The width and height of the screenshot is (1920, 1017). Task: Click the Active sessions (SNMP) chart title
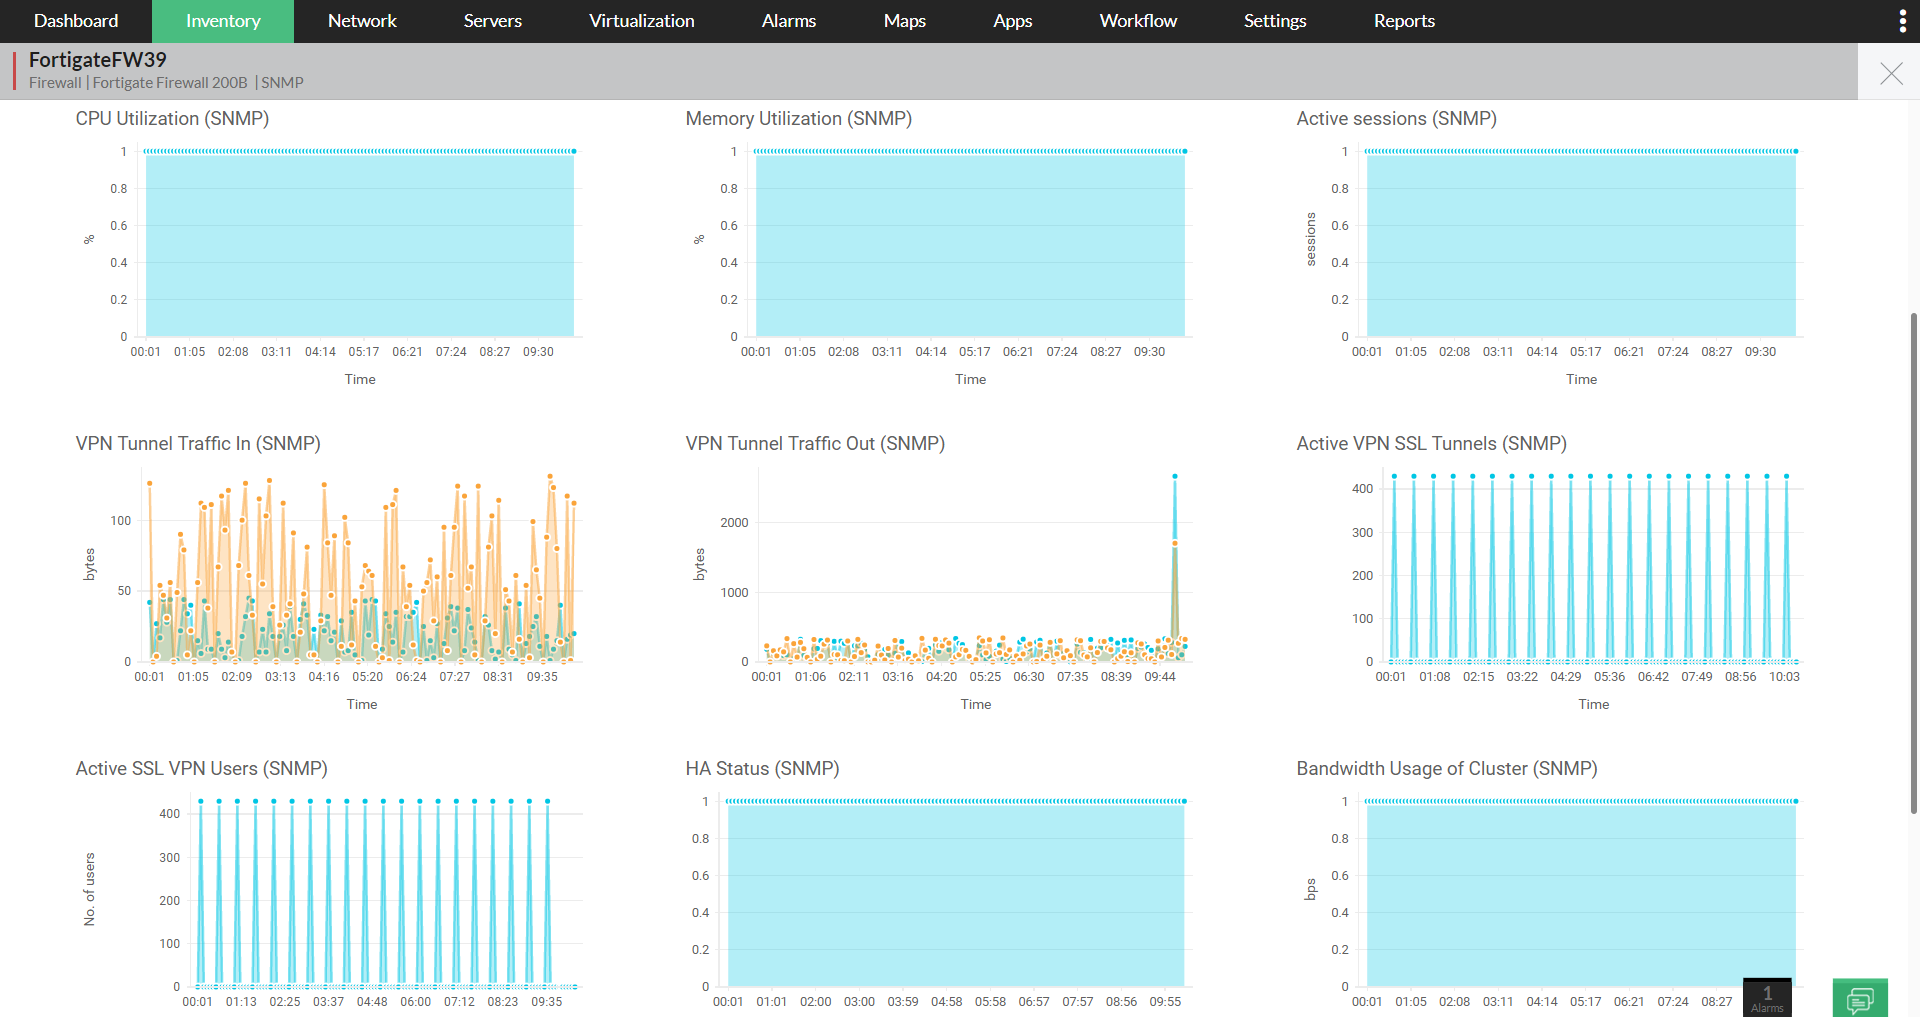click(1396, 119)
